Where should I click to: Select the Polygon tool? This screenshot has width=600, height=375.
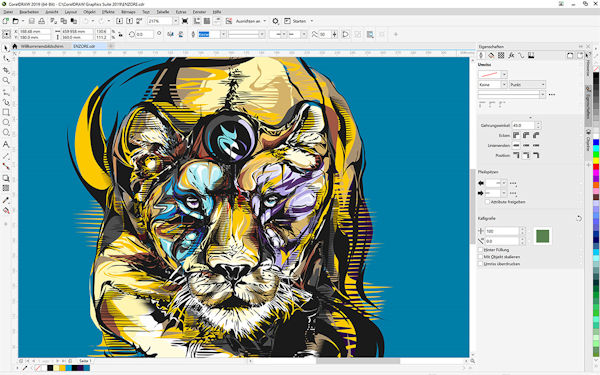[x=6, y=132]
